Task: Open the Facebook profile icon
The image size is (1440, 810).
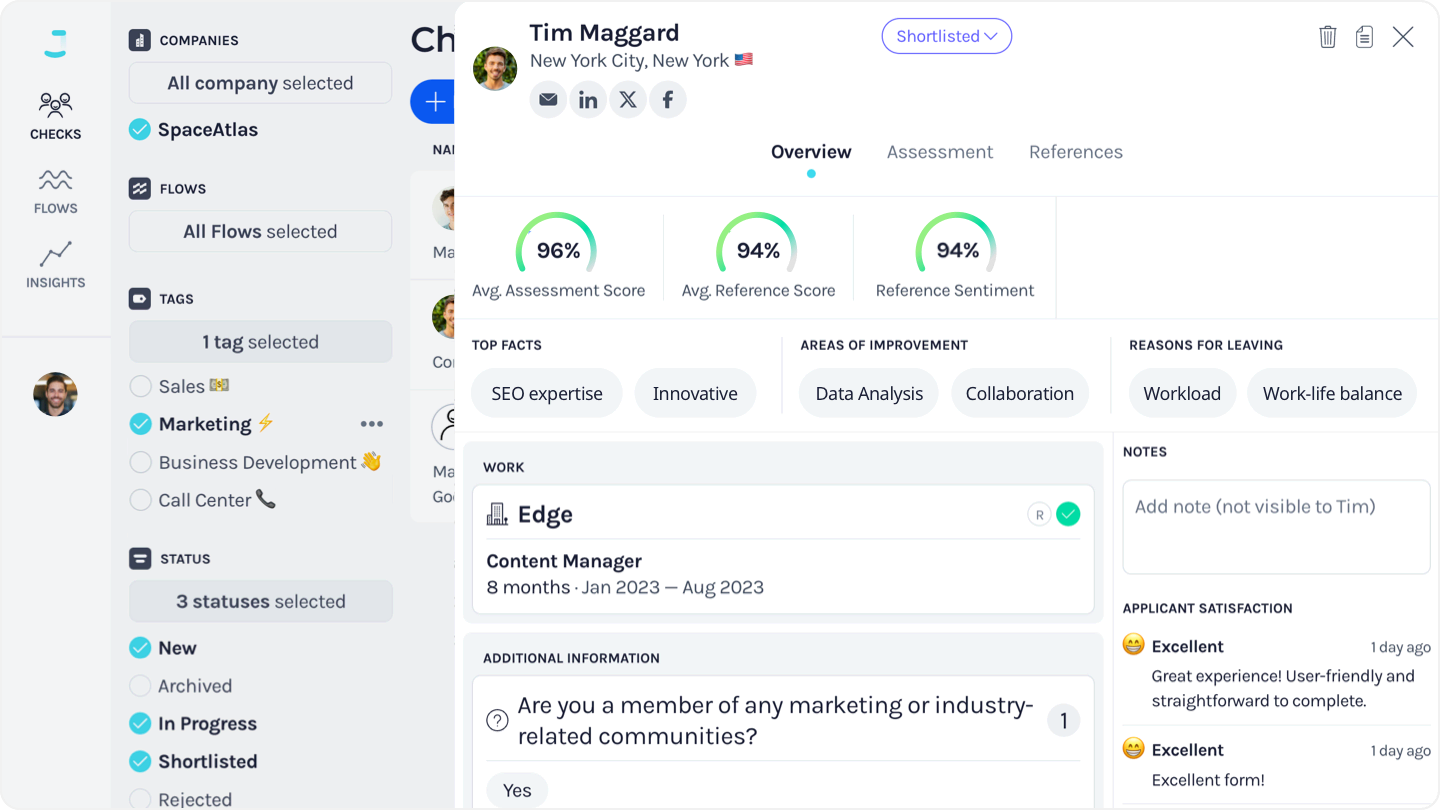Action: (668, 100)
